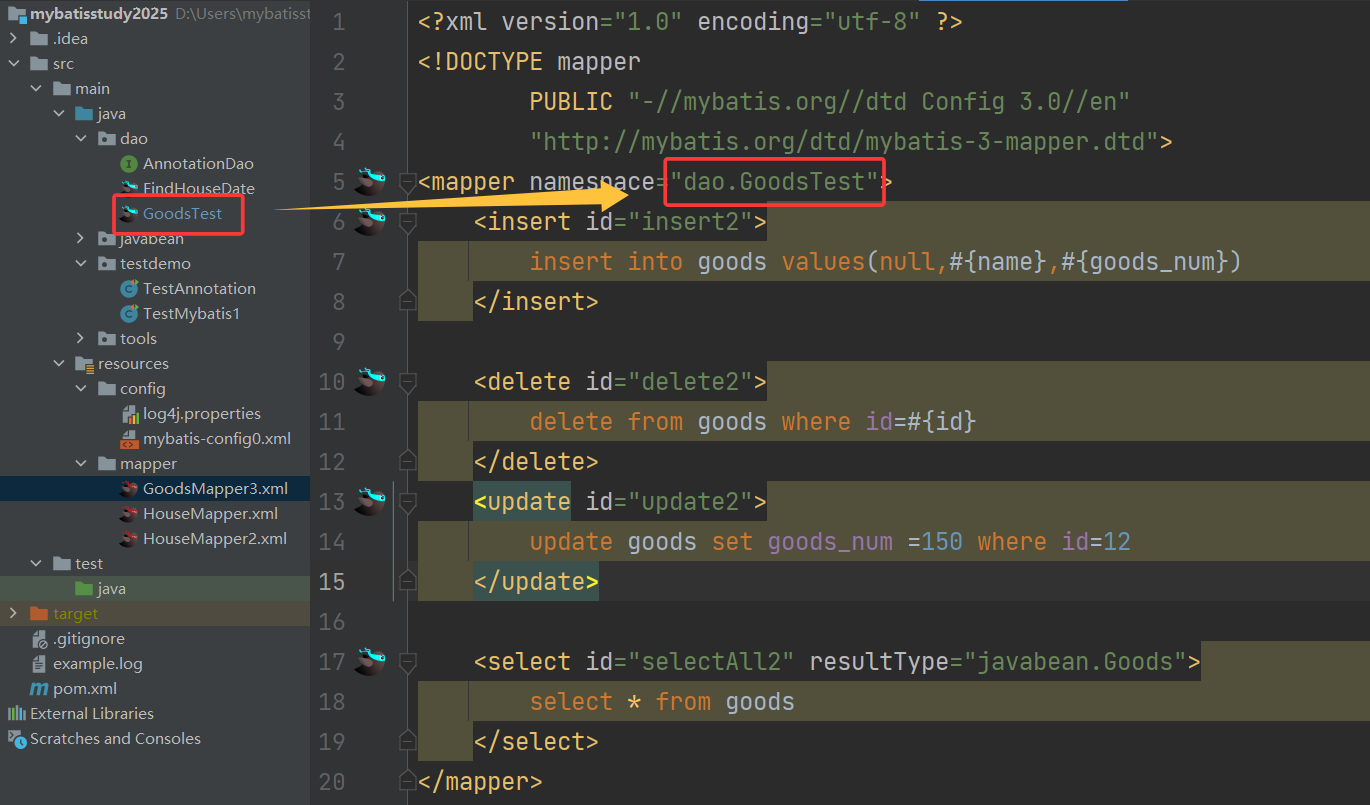Click the mybatis-config0.xml file icon

pos(129,438)
